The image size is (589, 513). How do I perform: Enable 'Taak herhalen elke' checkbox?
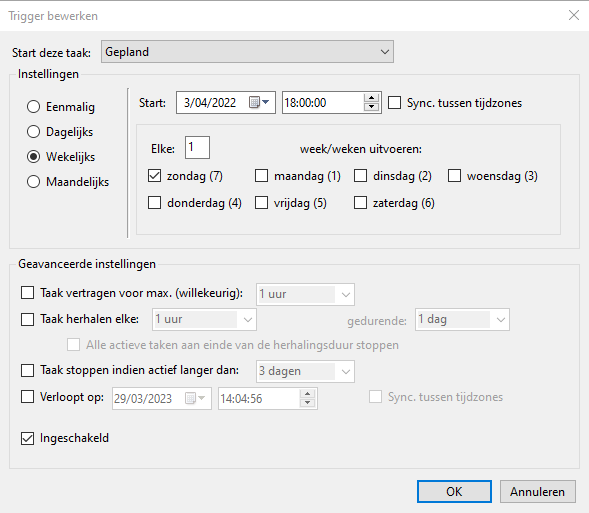(x=27, y=319)
